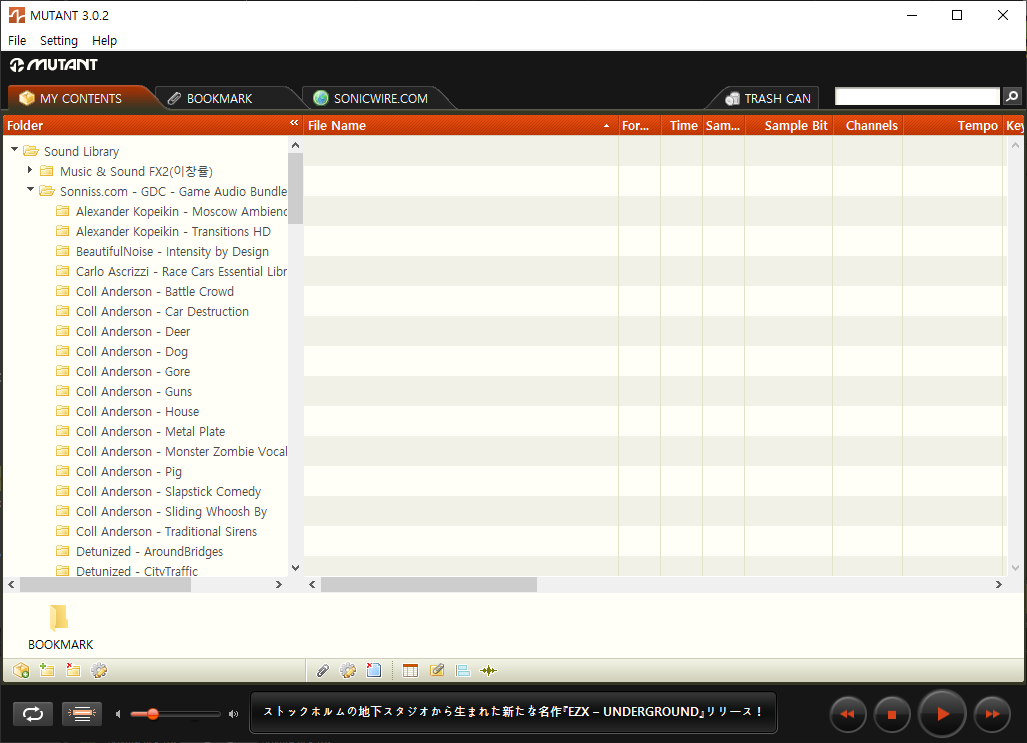Image resolution: width=1027 pixels, height=743 pixels.
Task: Open the File menu
Action: (17, 41)
